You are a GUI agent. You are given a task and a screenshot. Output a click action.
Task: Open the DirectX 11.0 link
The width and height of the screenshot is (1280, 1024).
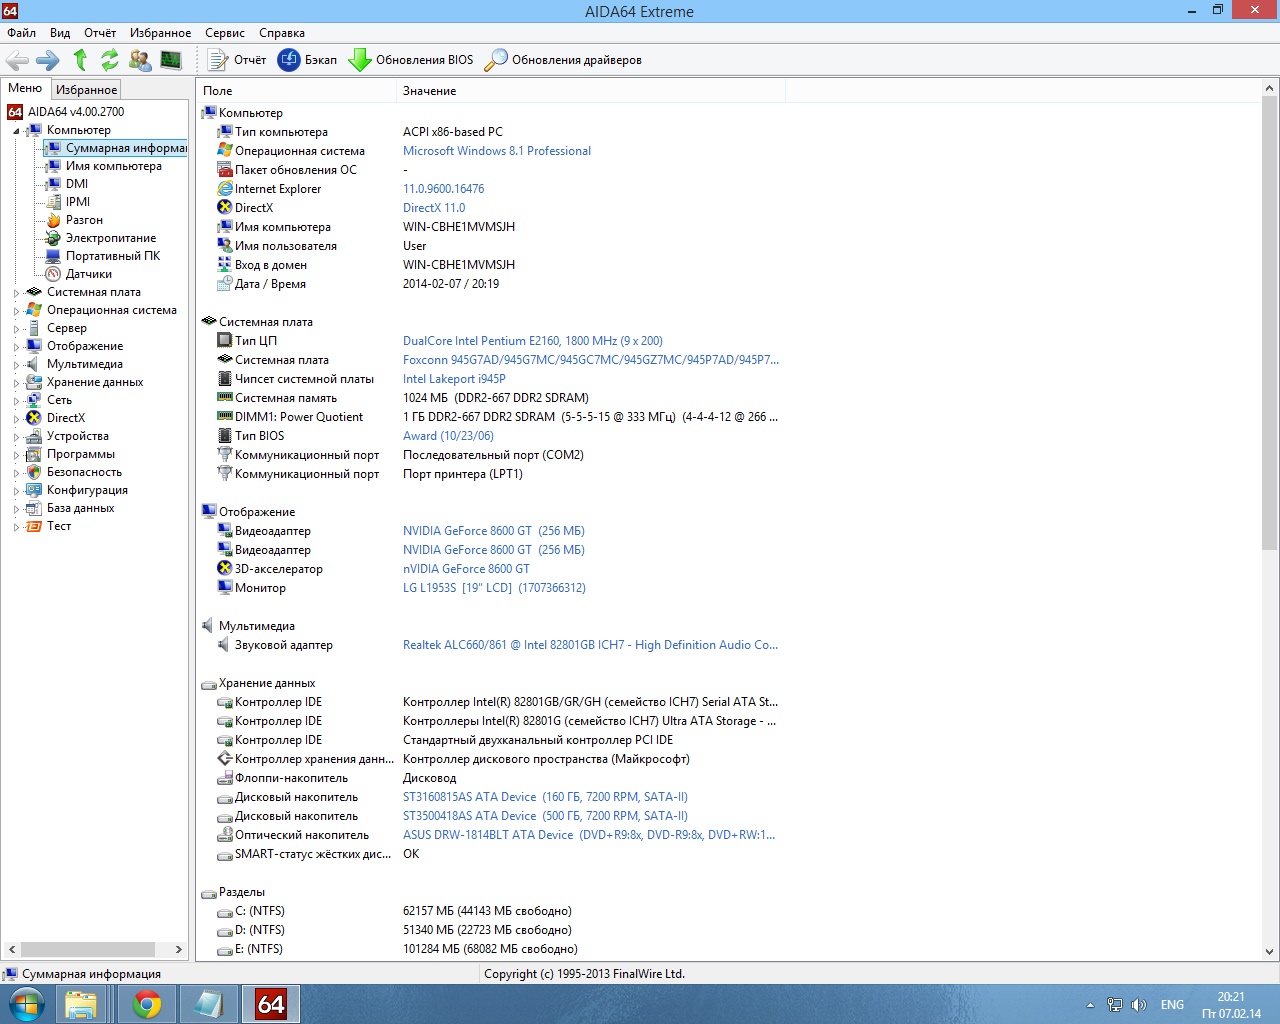click(x=434, y=208)
